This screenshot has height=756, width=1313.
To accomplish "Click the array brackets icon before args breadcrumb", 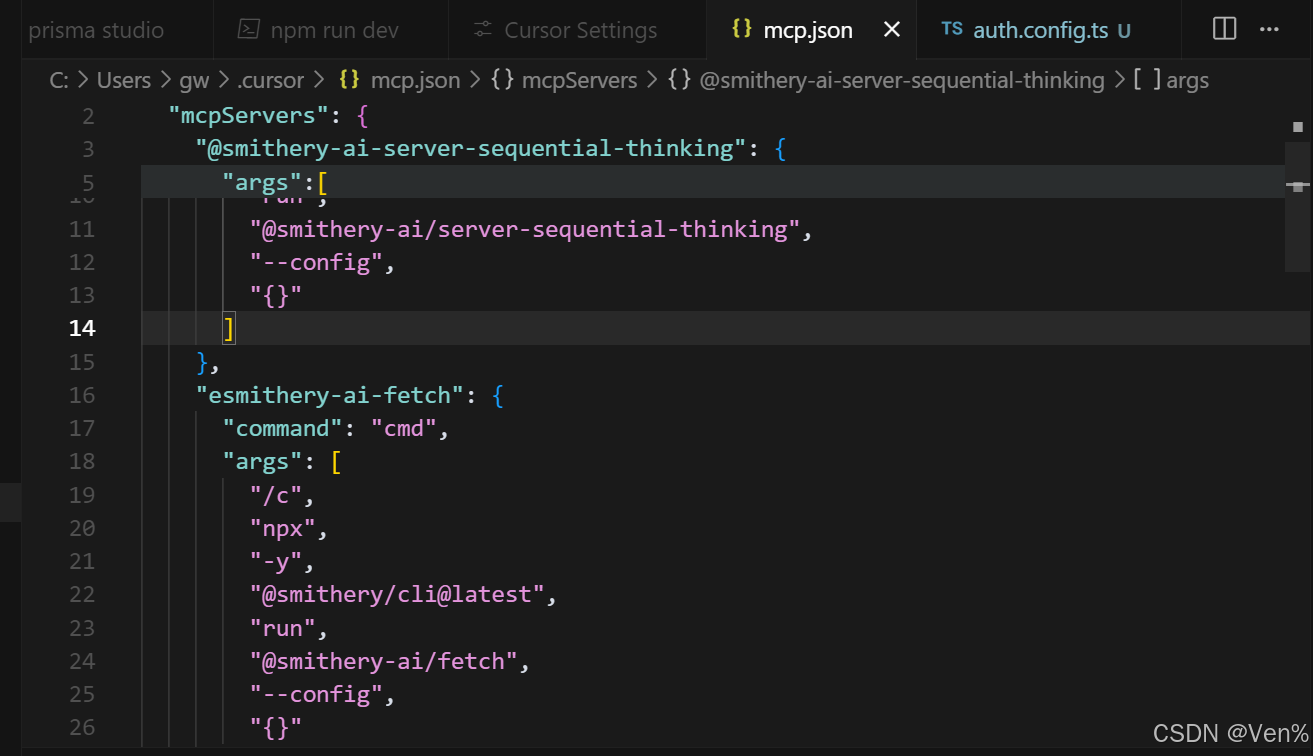I will click(x=1147, y=80).
